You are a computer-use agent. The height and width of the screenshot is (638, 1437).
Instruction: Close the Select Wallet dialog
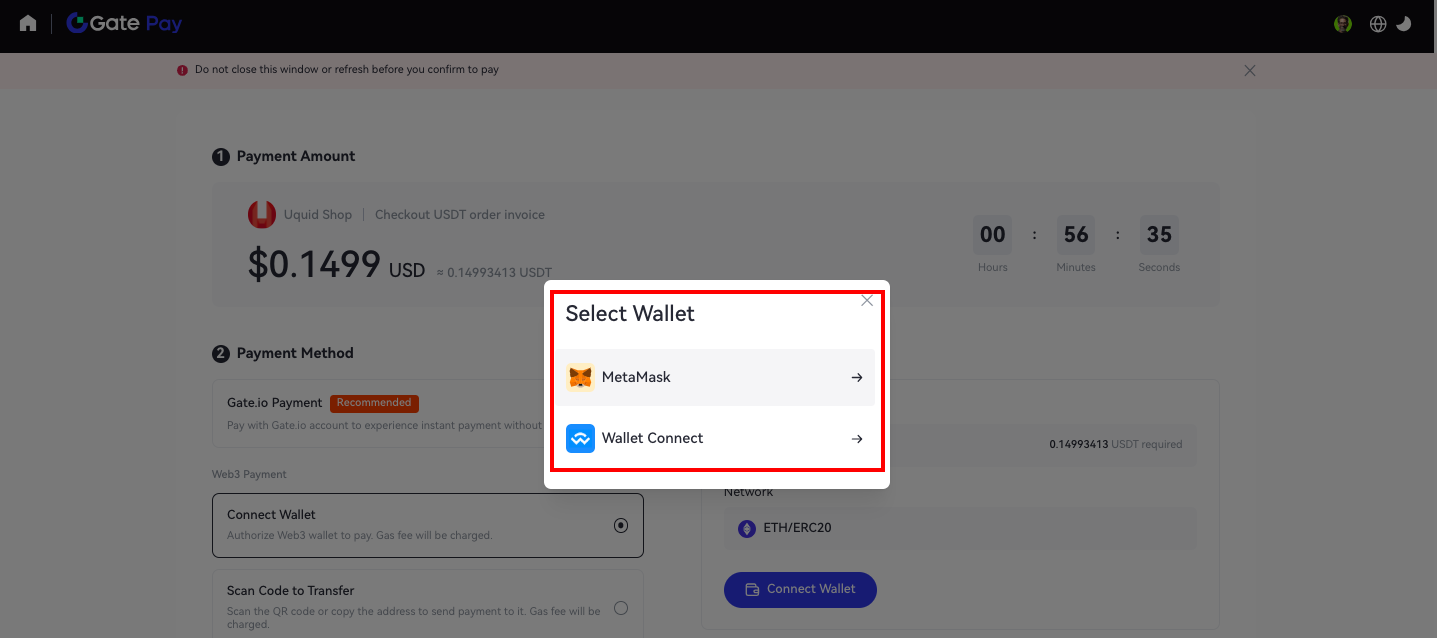[867, 300]
